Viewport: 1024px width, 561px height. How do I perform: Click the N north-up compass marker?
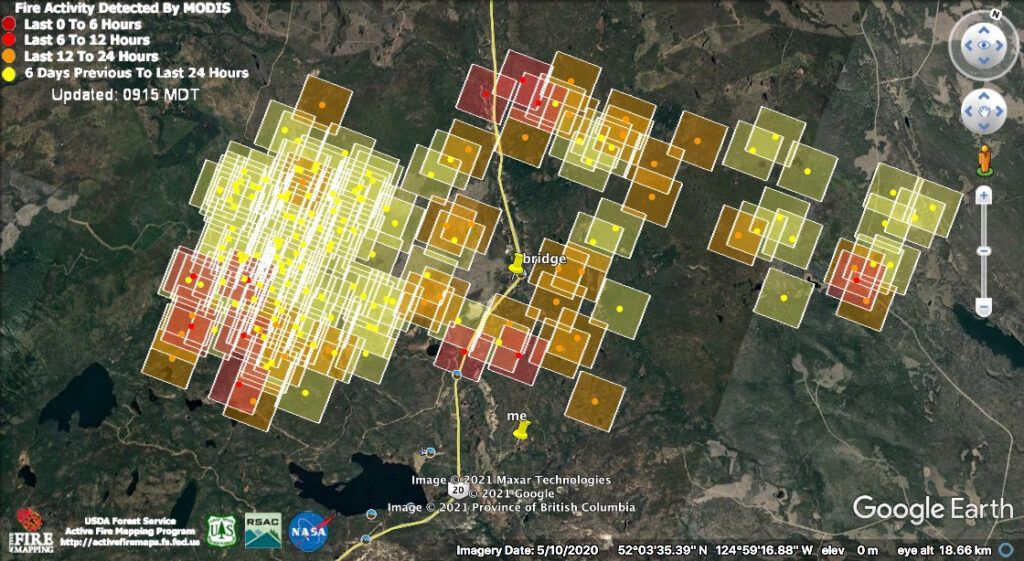995,14
